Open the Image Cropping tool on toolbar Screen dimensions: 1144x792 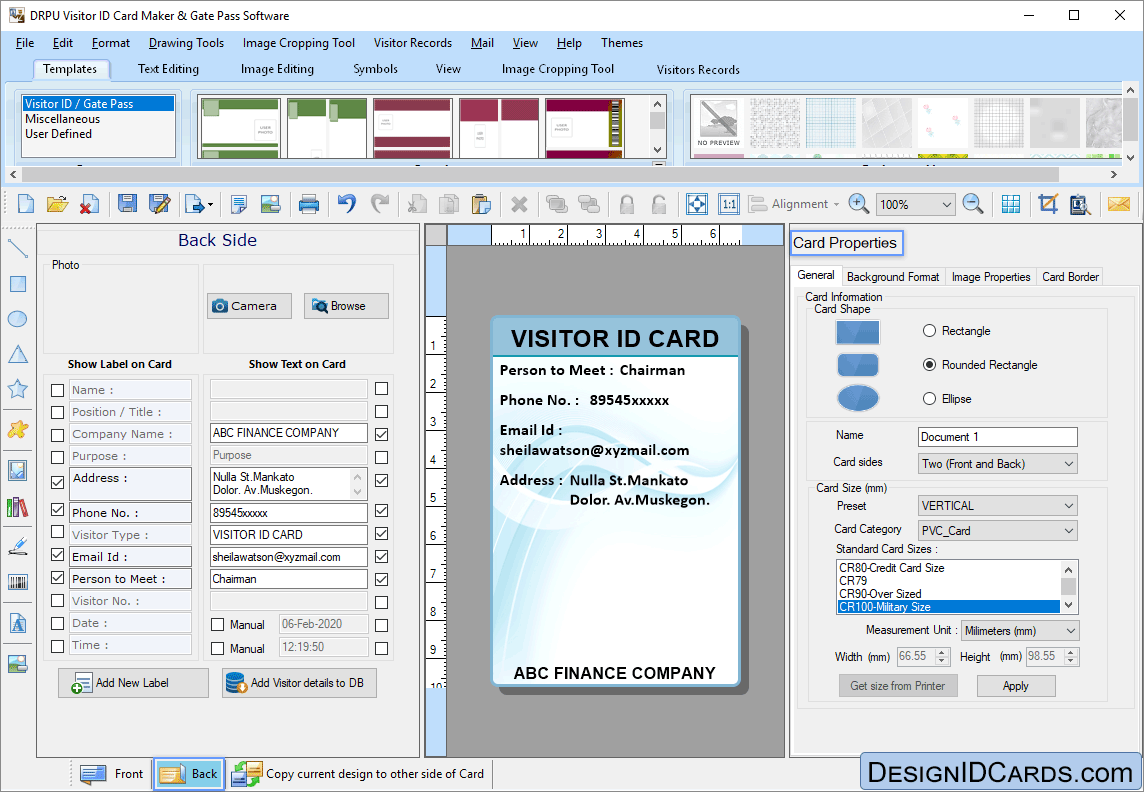coord(1047,204)
